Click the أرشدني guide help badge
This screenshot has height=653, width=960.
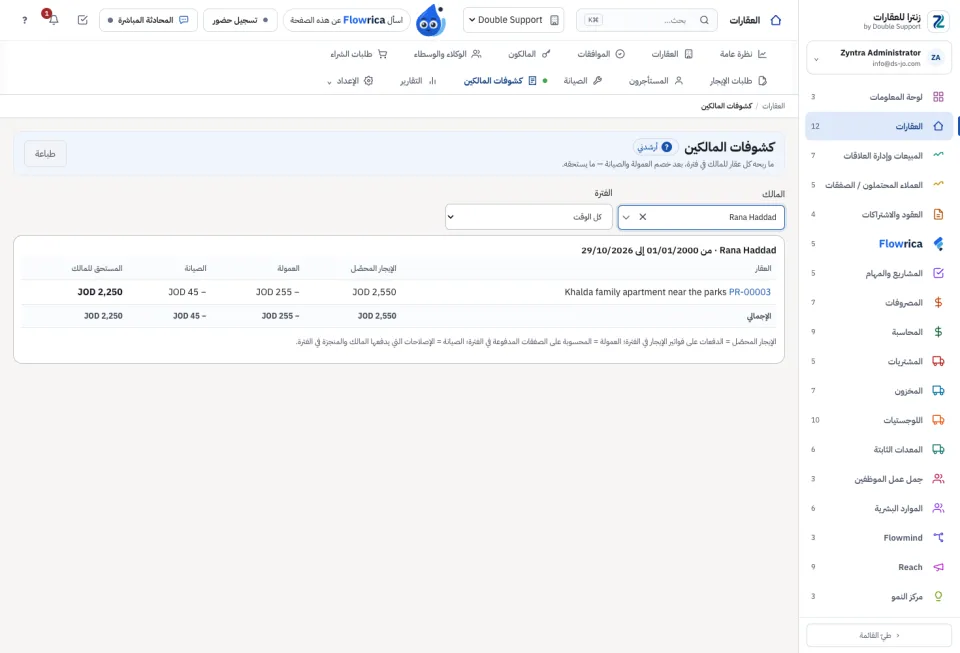pyautogui.click(x=654, y=147)
